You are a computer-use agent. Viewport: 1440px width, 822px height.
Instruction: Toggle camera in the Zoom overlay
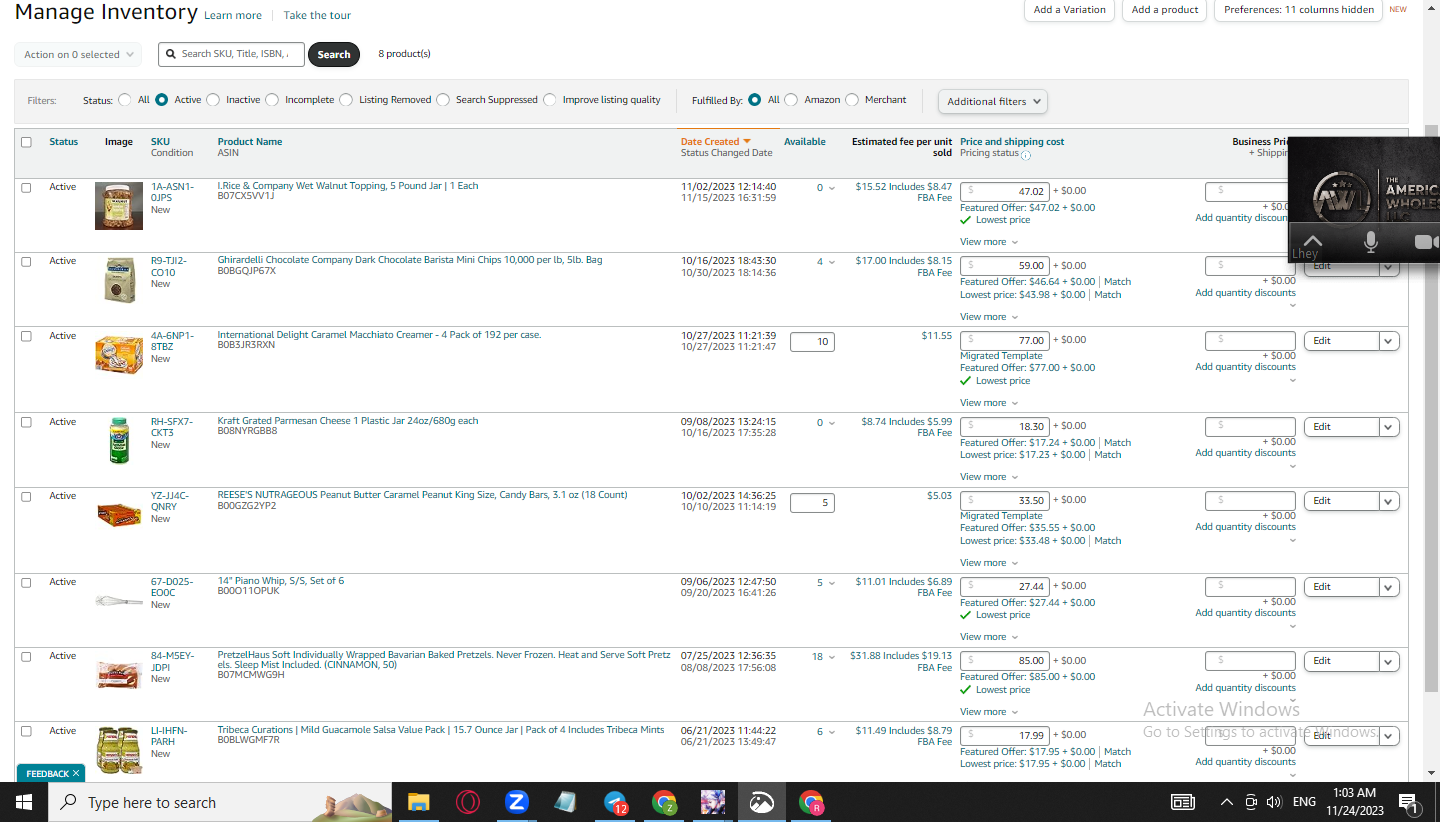tap(1427, 241)
